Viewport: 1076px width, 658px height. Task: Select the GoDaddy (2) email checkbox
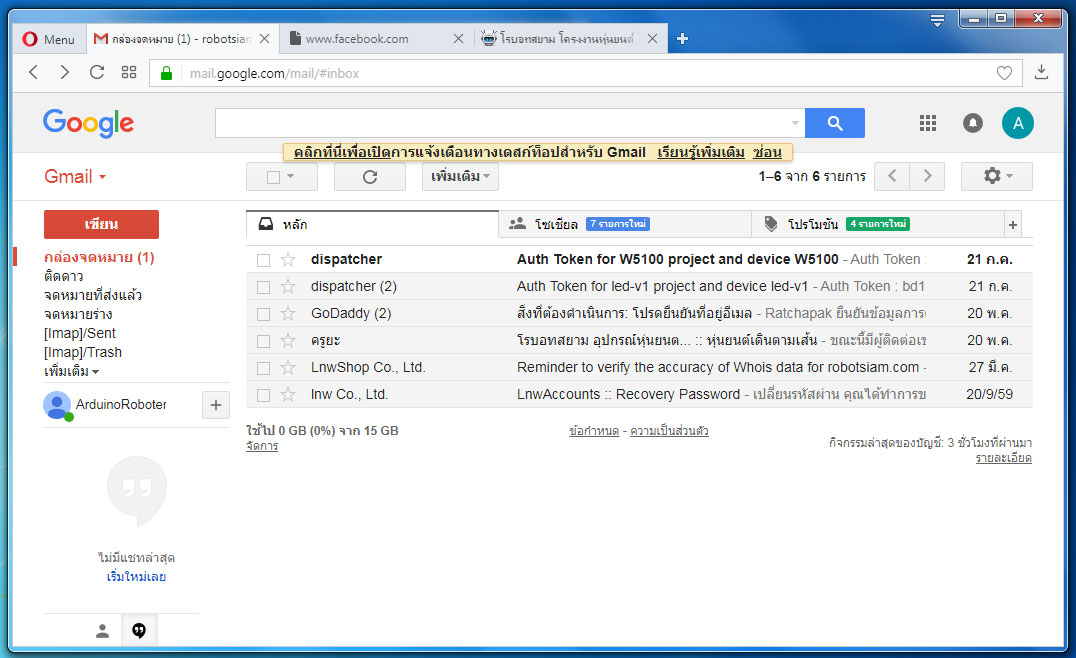coord(264,314)
